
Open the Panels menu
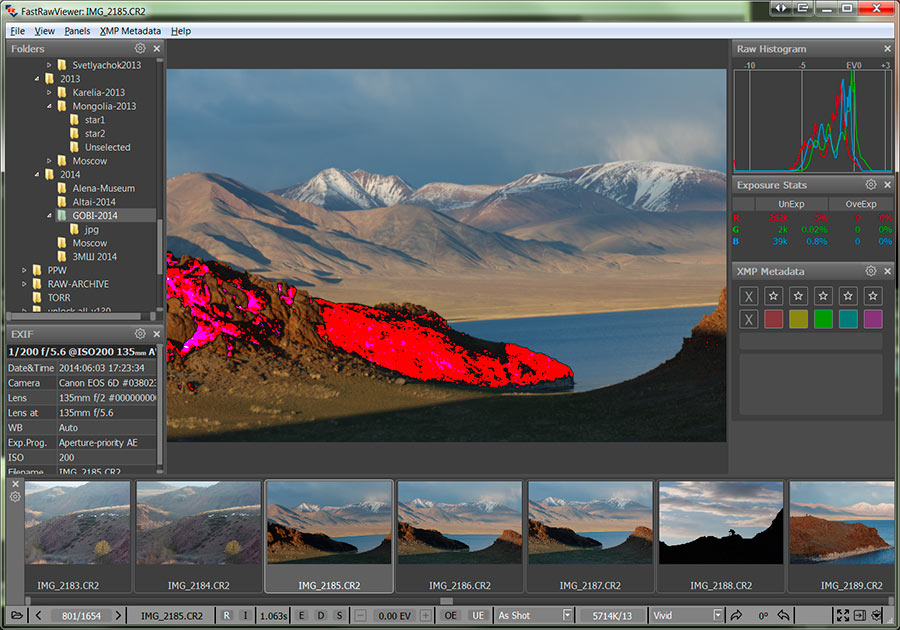pos(77,31)
